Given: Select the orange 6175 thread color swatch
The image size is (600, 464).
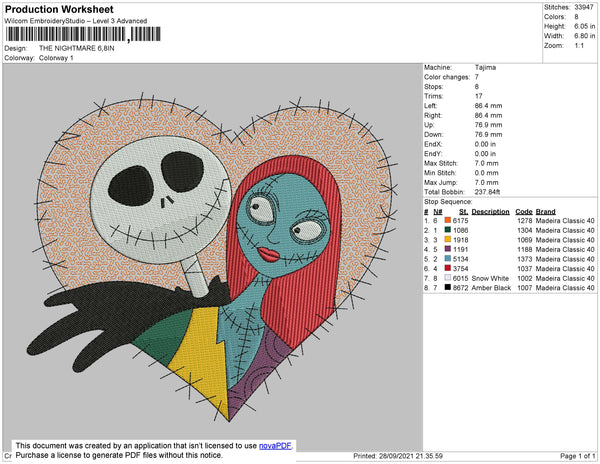Looking at the screenshot, I should pyautogui.click(x=448, y=221).
